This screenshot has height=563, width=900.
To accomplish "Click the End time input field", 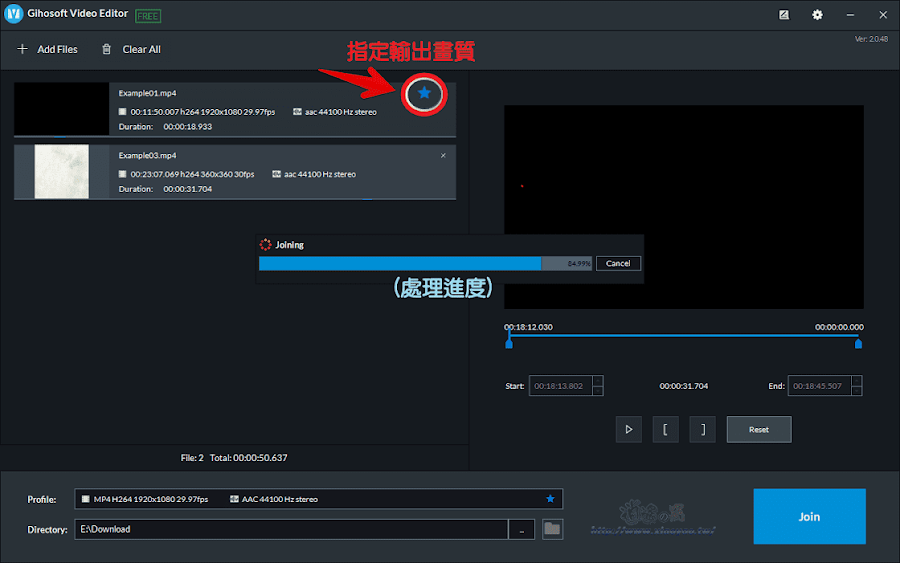I will click(x=819, y=386).
